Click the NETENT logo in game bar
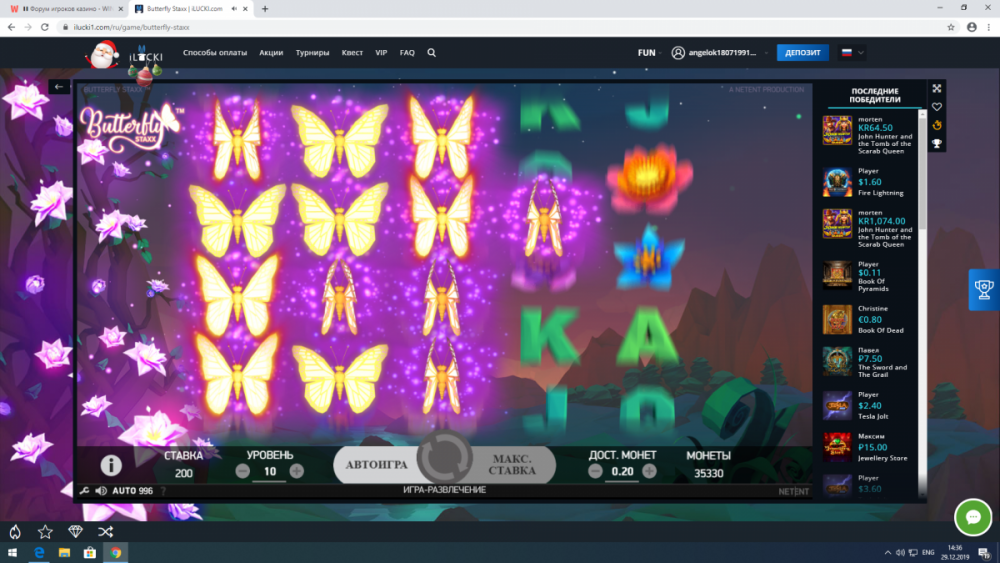The height and width of the screenshot is (563, 1000). [793, 492]
